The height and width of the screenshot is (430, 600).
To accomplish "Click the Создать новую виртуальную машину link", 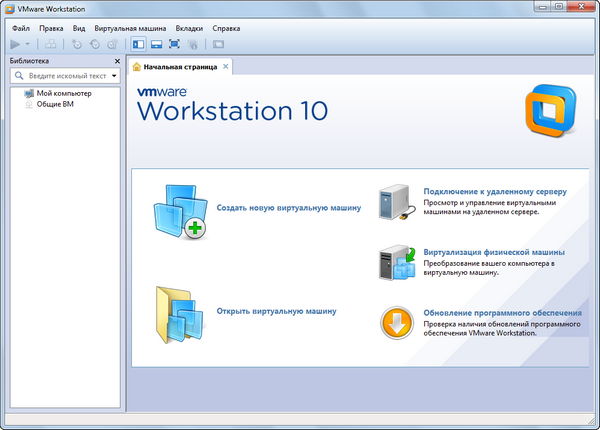I will (288, 207).
